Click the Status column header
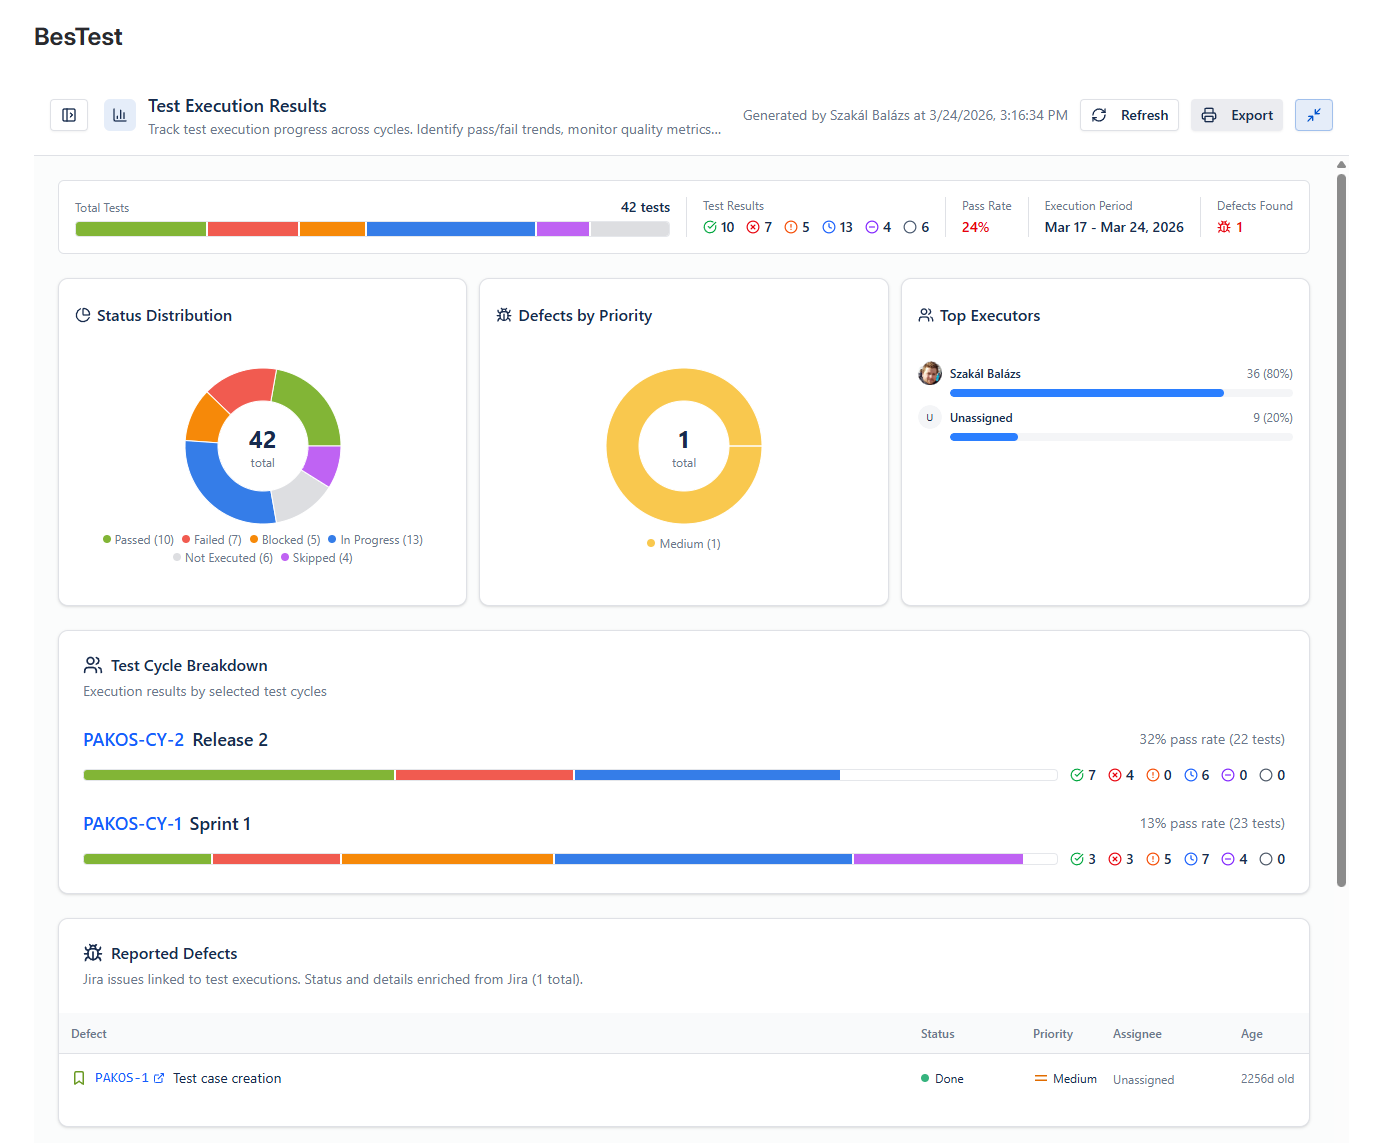 (x=937, y=1034)
